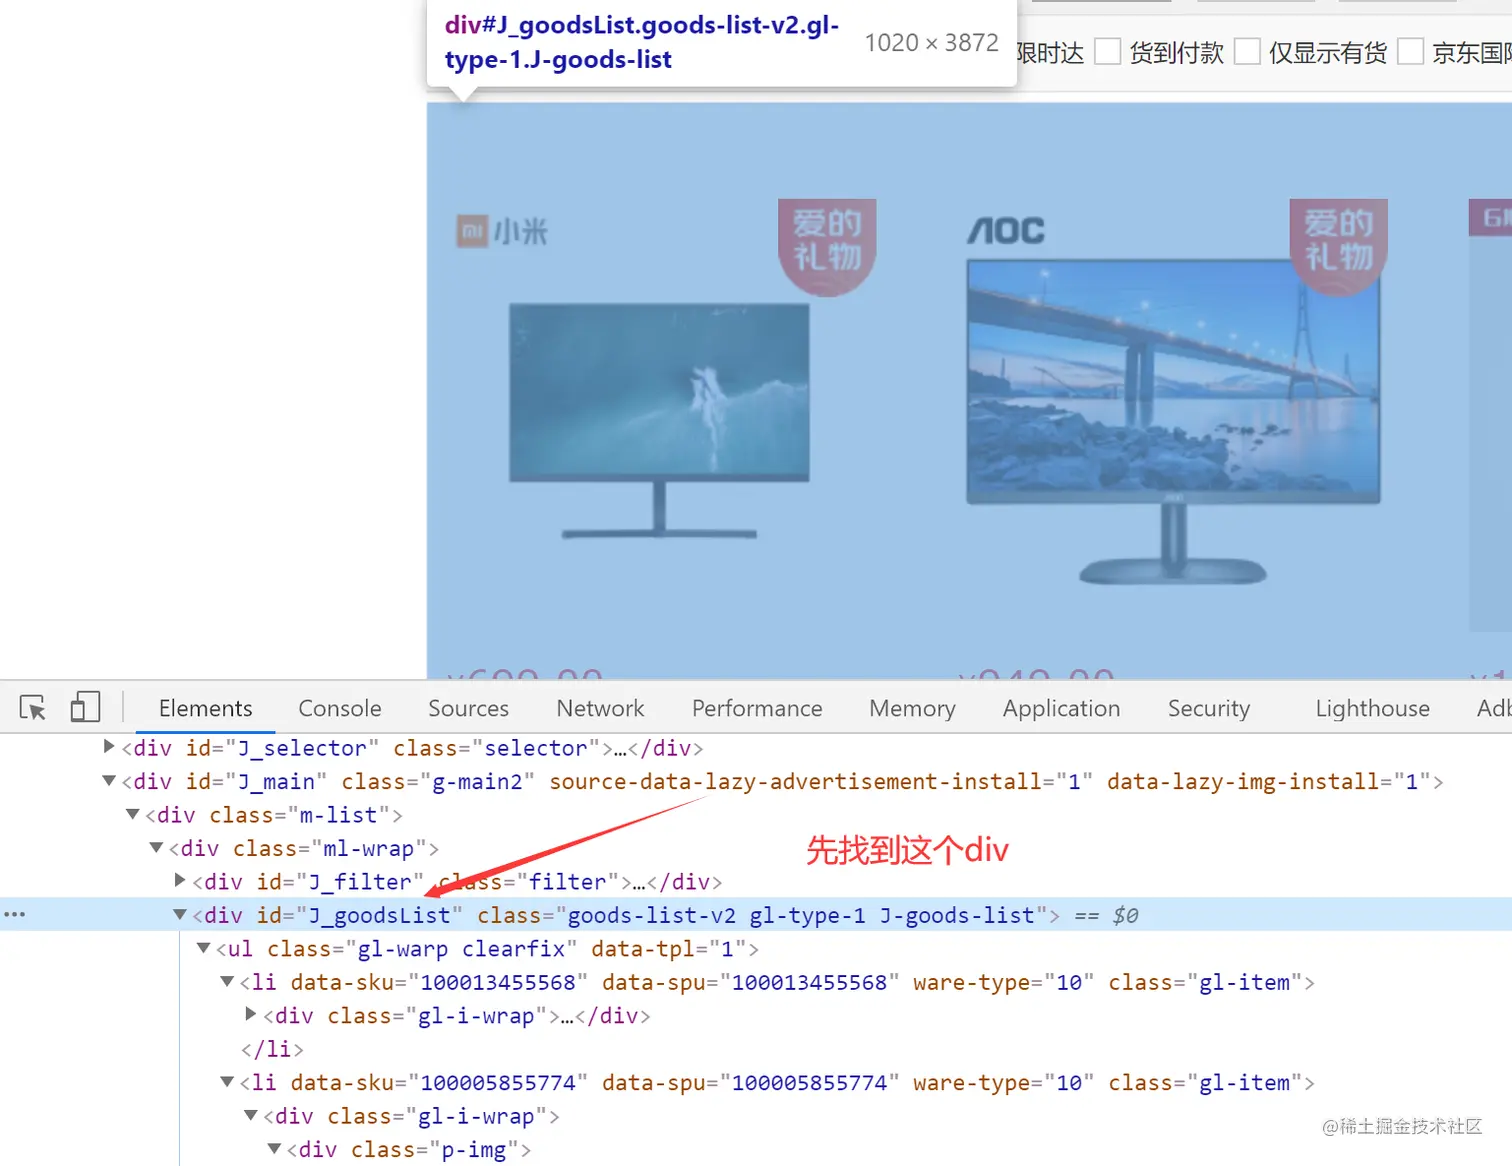This screenshot has width=1512, height=1166.
Task: Collapse the gl-warp clearfix ul node
Action: tap(204, 947)
